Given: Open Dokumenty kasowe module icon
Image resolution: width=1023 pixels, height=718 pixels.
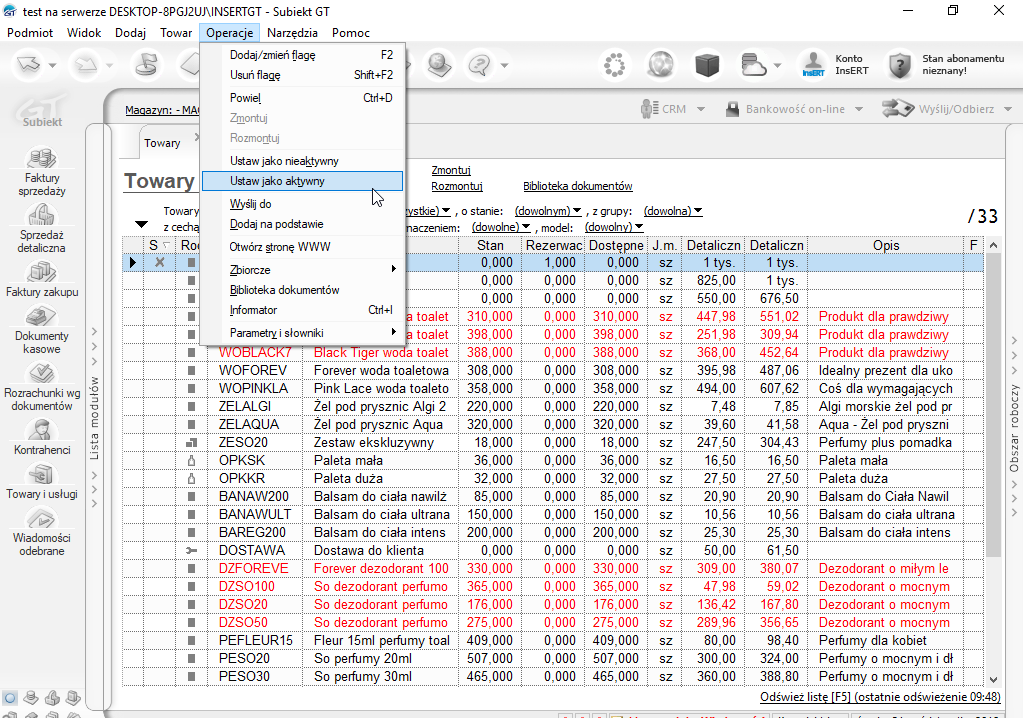Looking at the screenshot, I should pos(42,316).
